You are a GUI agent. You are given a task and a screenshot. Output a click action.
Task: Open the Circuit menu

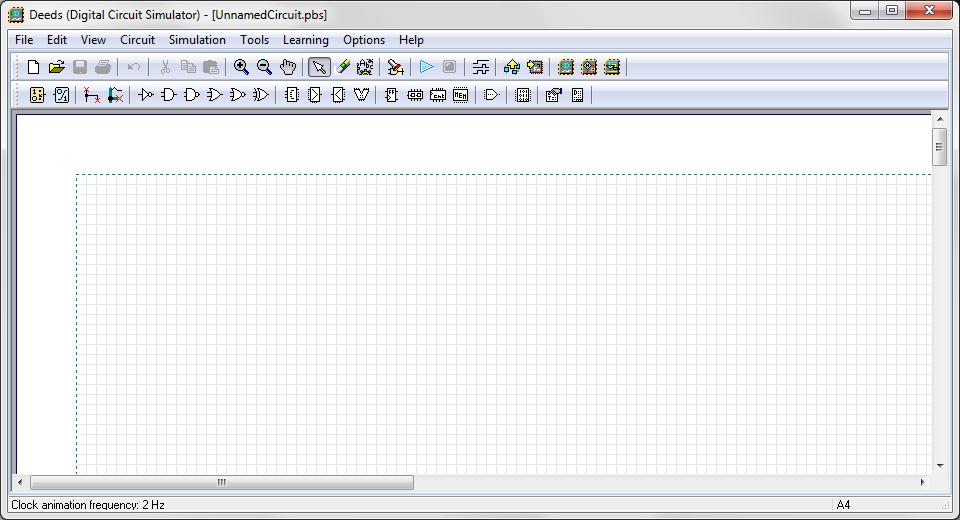[x=137, y=40]
